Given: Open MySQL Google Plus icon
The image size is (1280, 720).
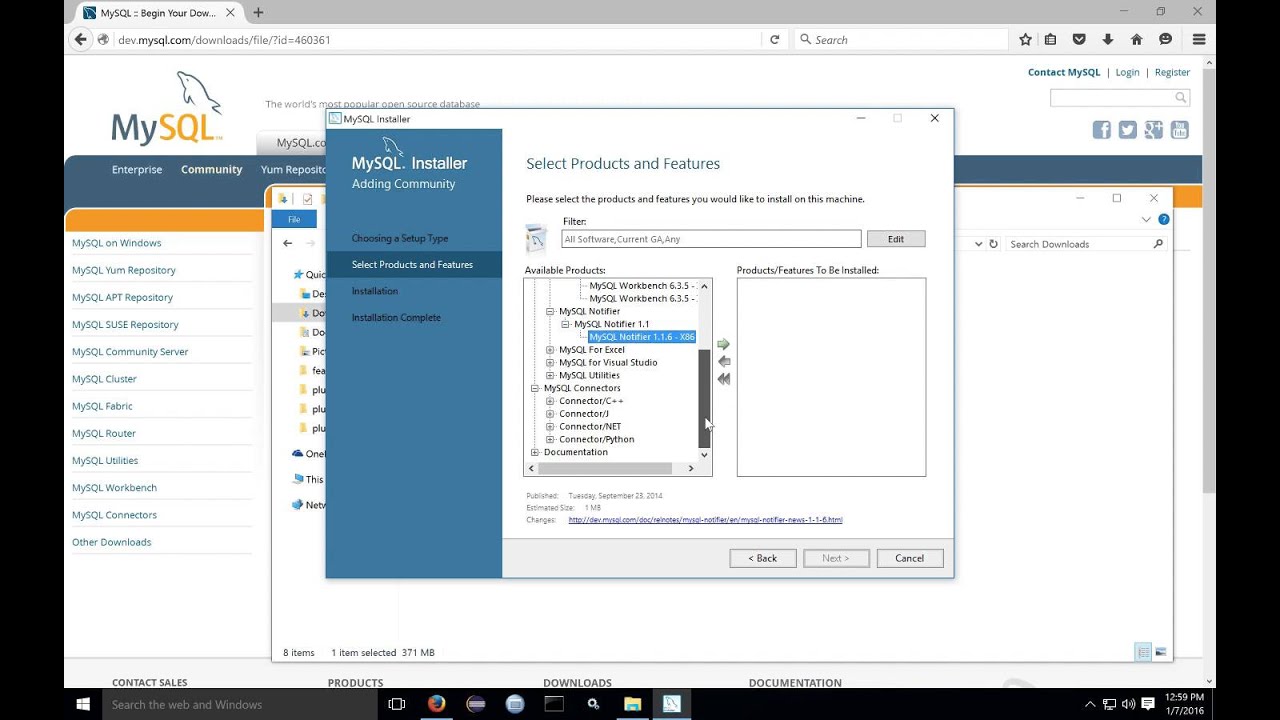Looking at the screenshot, I should tap(1154, 130).
